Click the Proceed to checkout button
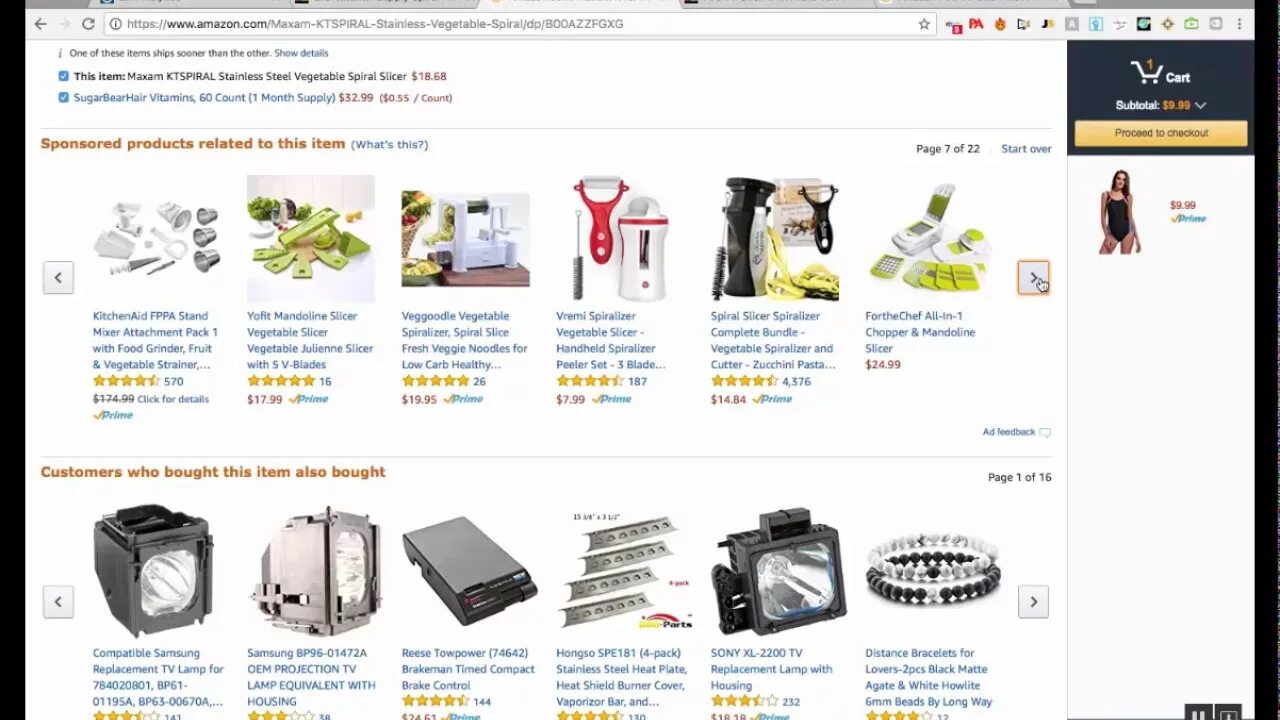The height and width of the screenshot is (720, 1280). point(1161,133)
